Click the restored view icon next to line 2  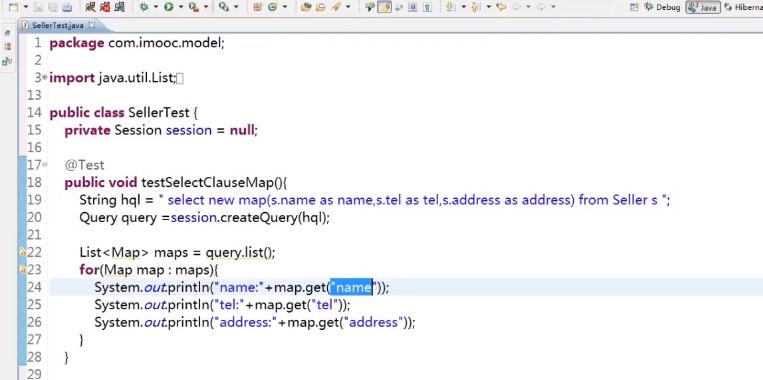[x=7, y=61]
